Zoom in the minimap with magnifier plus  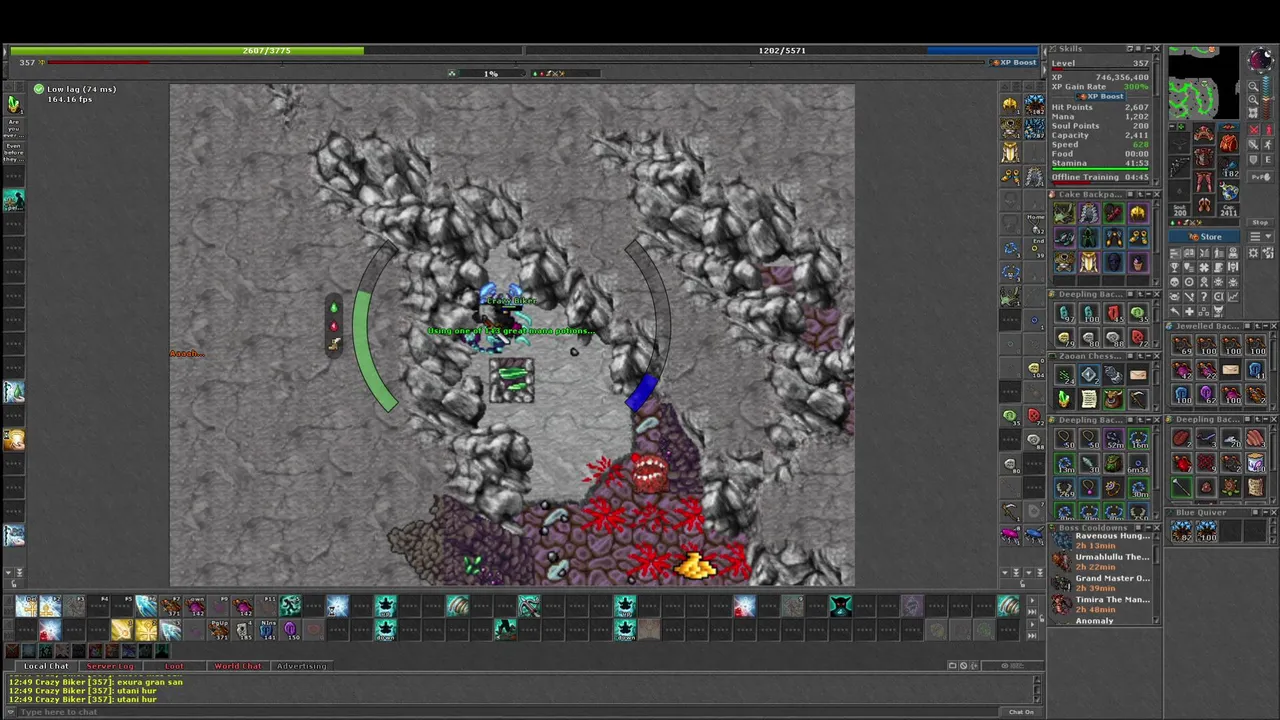pos(1253,100)
